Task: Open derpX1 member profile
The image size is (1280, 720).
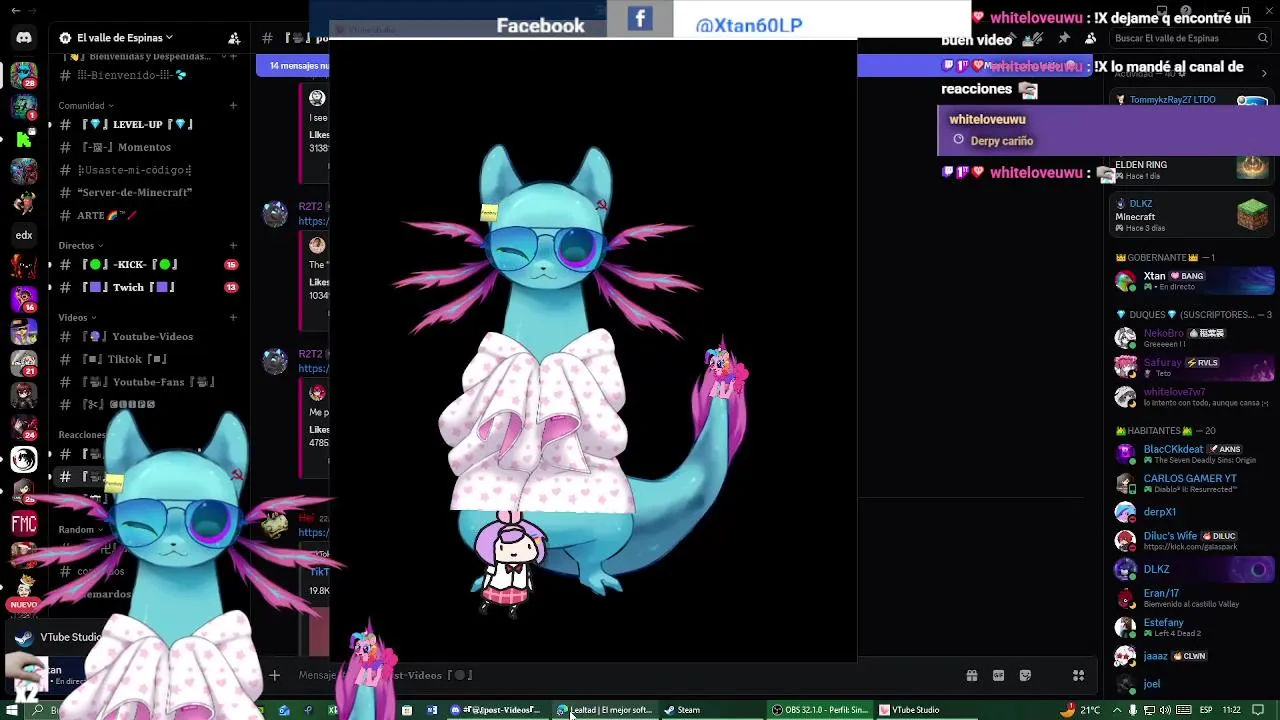Action: click(x=1191, y=512)
